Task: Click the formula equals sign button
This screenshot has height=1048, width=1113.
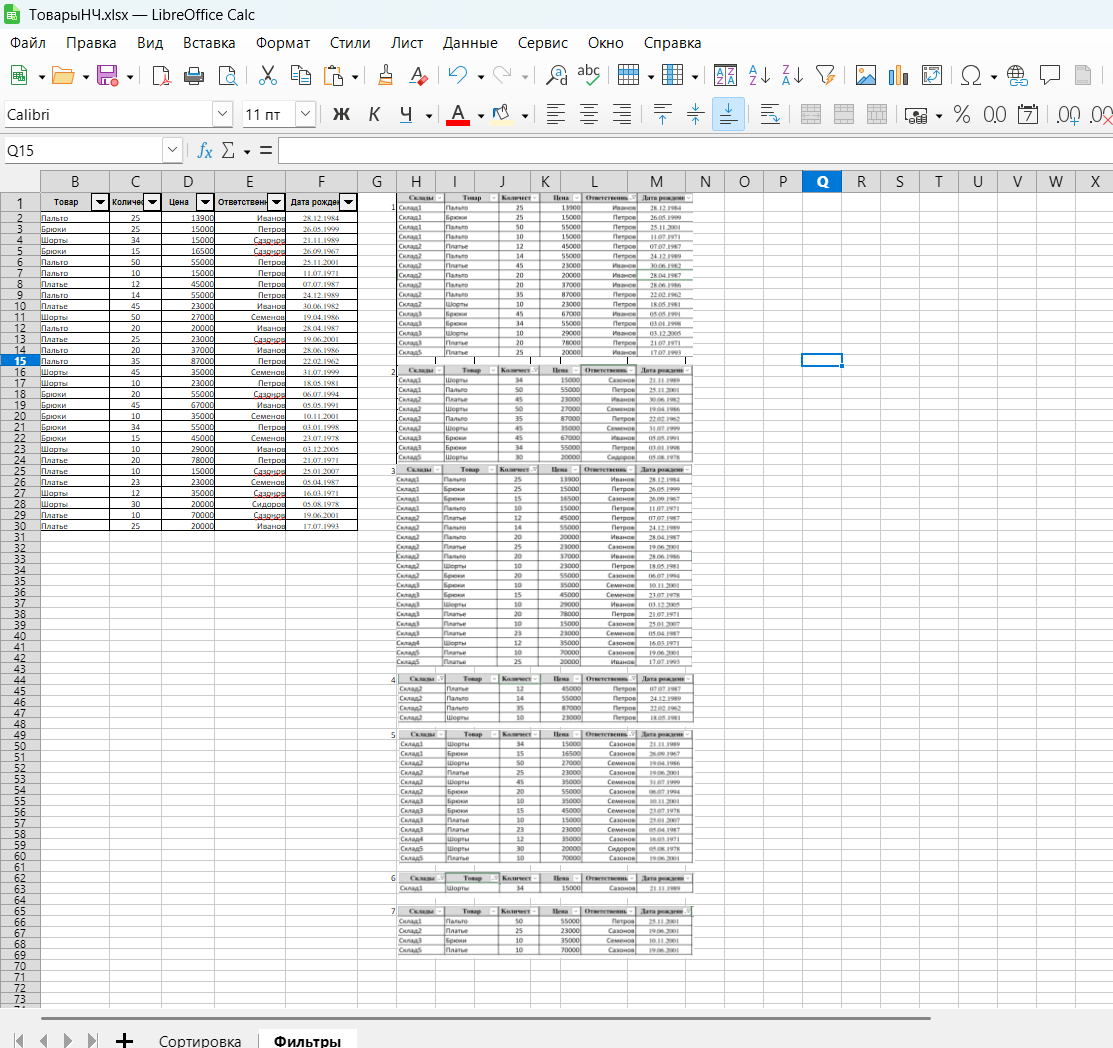Action: (265, 151)
